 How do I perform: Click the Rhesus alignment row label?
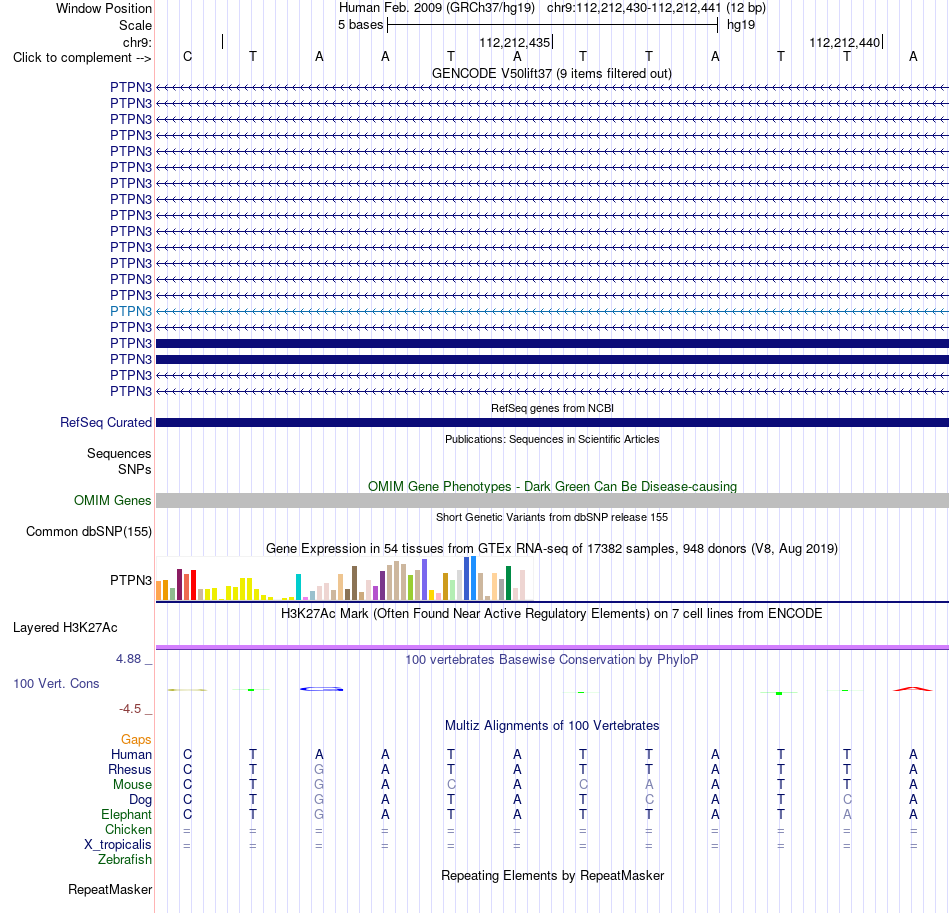point(130,770)
